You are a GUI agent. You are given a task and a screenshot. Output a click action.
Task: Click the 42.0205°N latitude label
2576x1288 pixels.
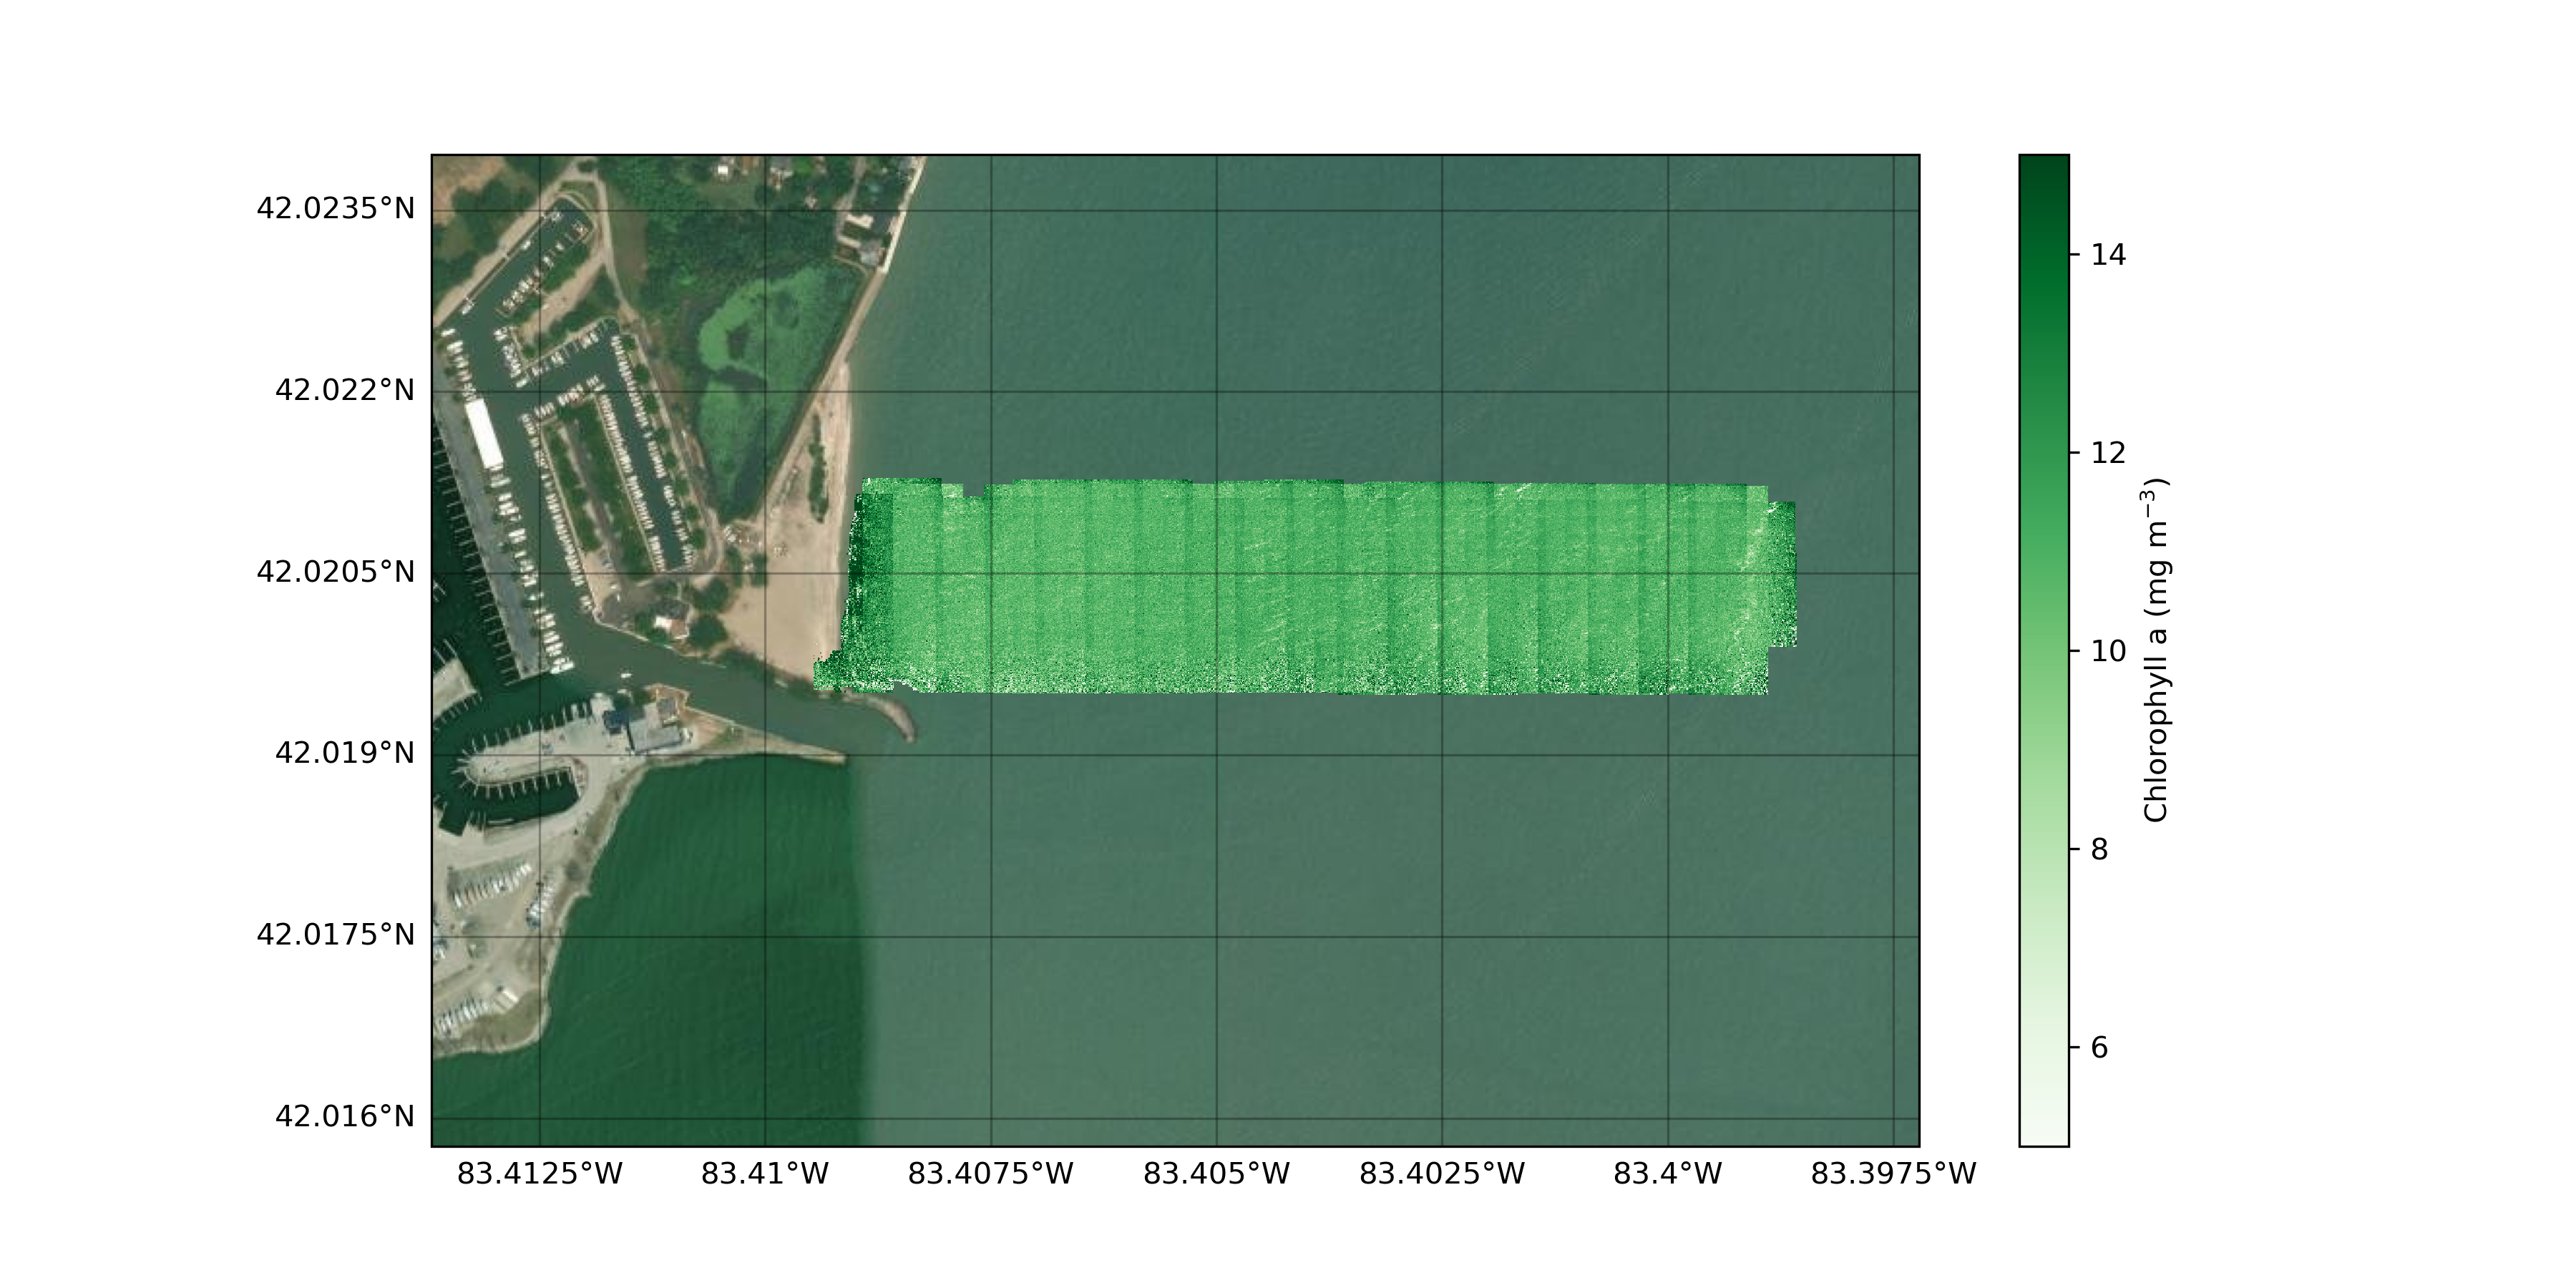335,572
